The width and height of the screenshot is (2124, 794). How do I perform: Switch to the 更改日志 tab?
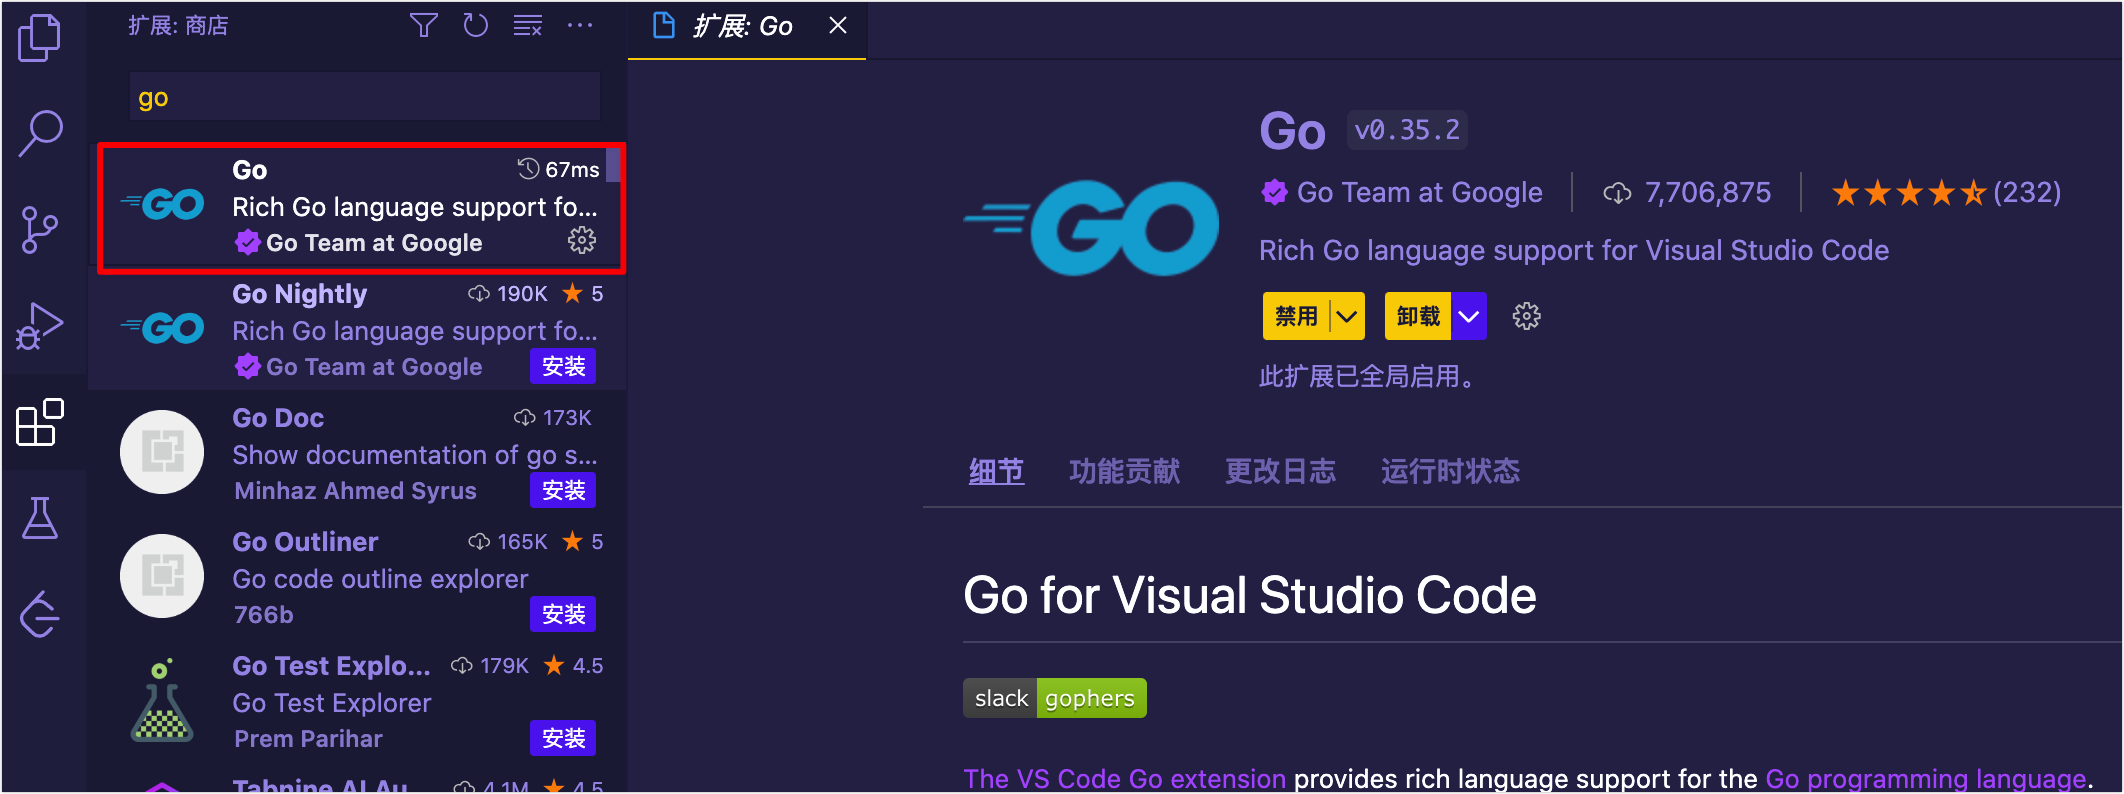point(1280,471)
